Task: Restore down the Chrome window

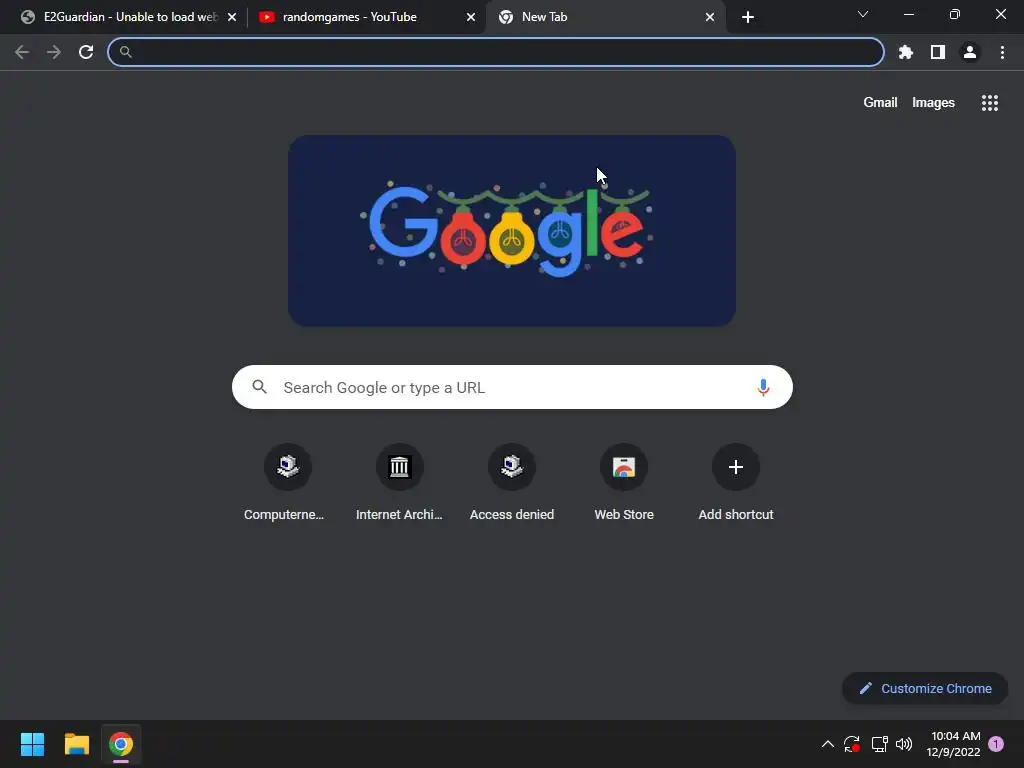Action: [x=954, y=14]
